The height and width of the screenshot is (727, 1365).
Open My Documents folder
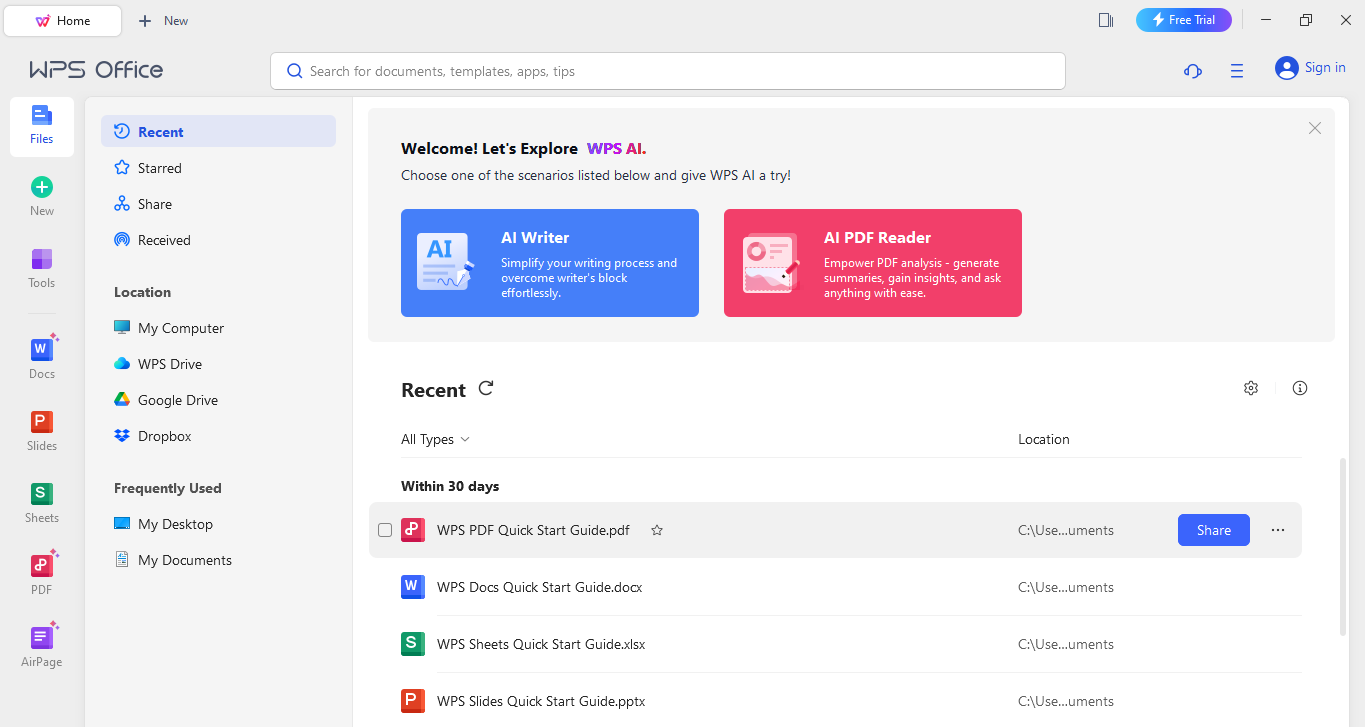218,560
